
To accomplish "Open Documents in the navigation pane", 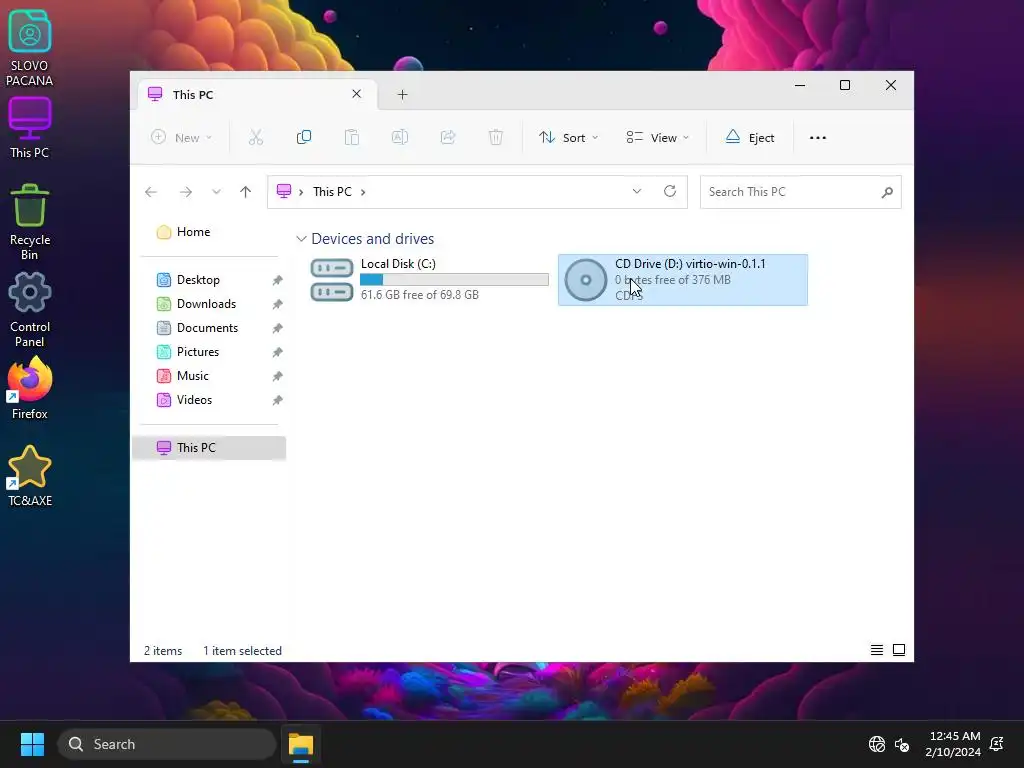I will [x=209, y=328].
